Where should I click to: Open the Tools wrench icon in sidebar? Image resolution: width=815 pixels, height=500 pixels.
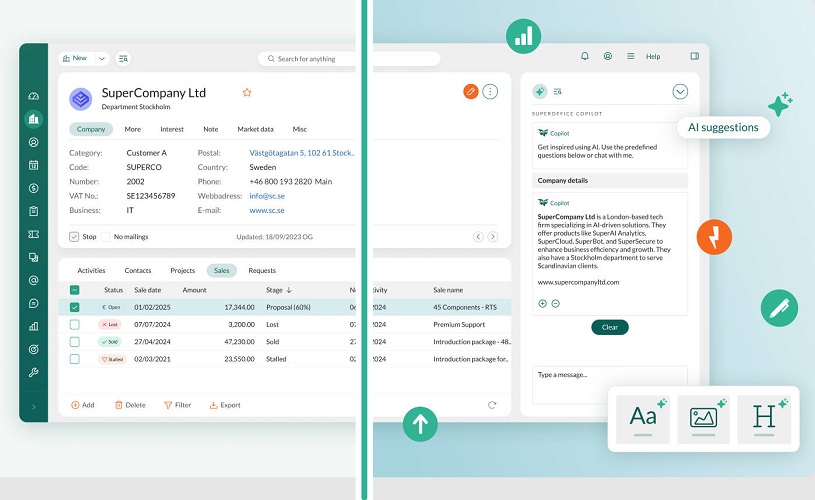coord(33,372)
